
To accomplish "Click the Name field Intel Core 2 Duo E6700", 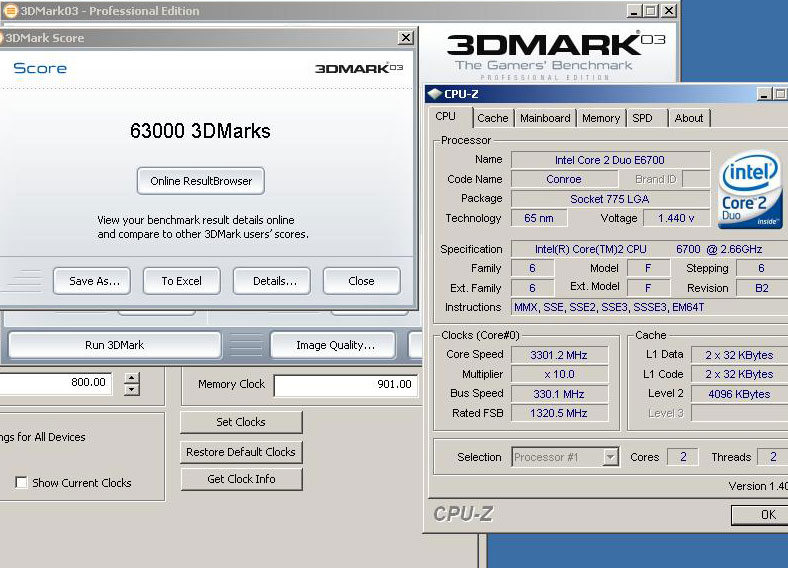I will pos(610,160).
